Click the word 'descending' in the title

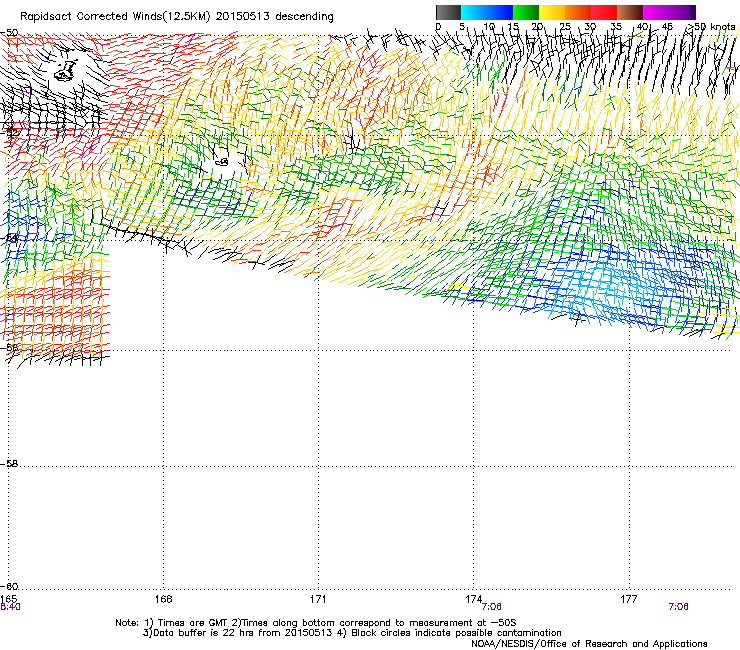click(x=304, y=17)
